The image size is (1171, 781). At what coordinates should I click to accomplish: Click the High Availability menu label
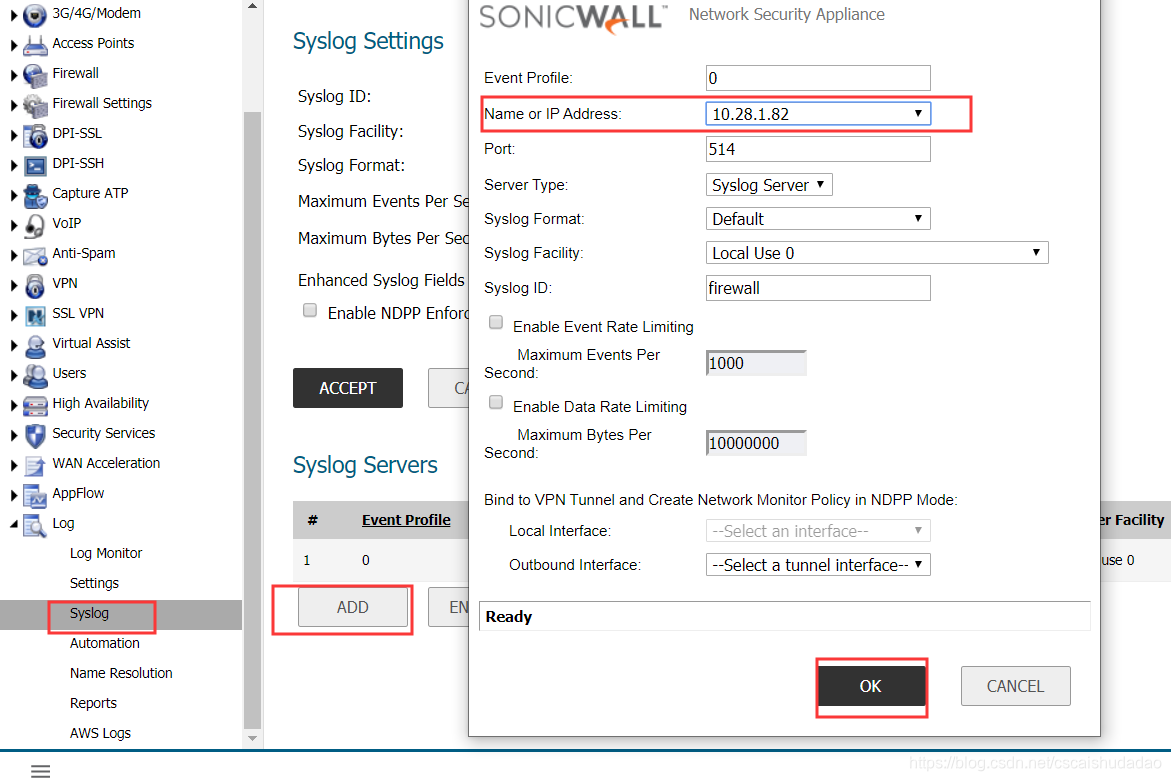tap(101, 403)
